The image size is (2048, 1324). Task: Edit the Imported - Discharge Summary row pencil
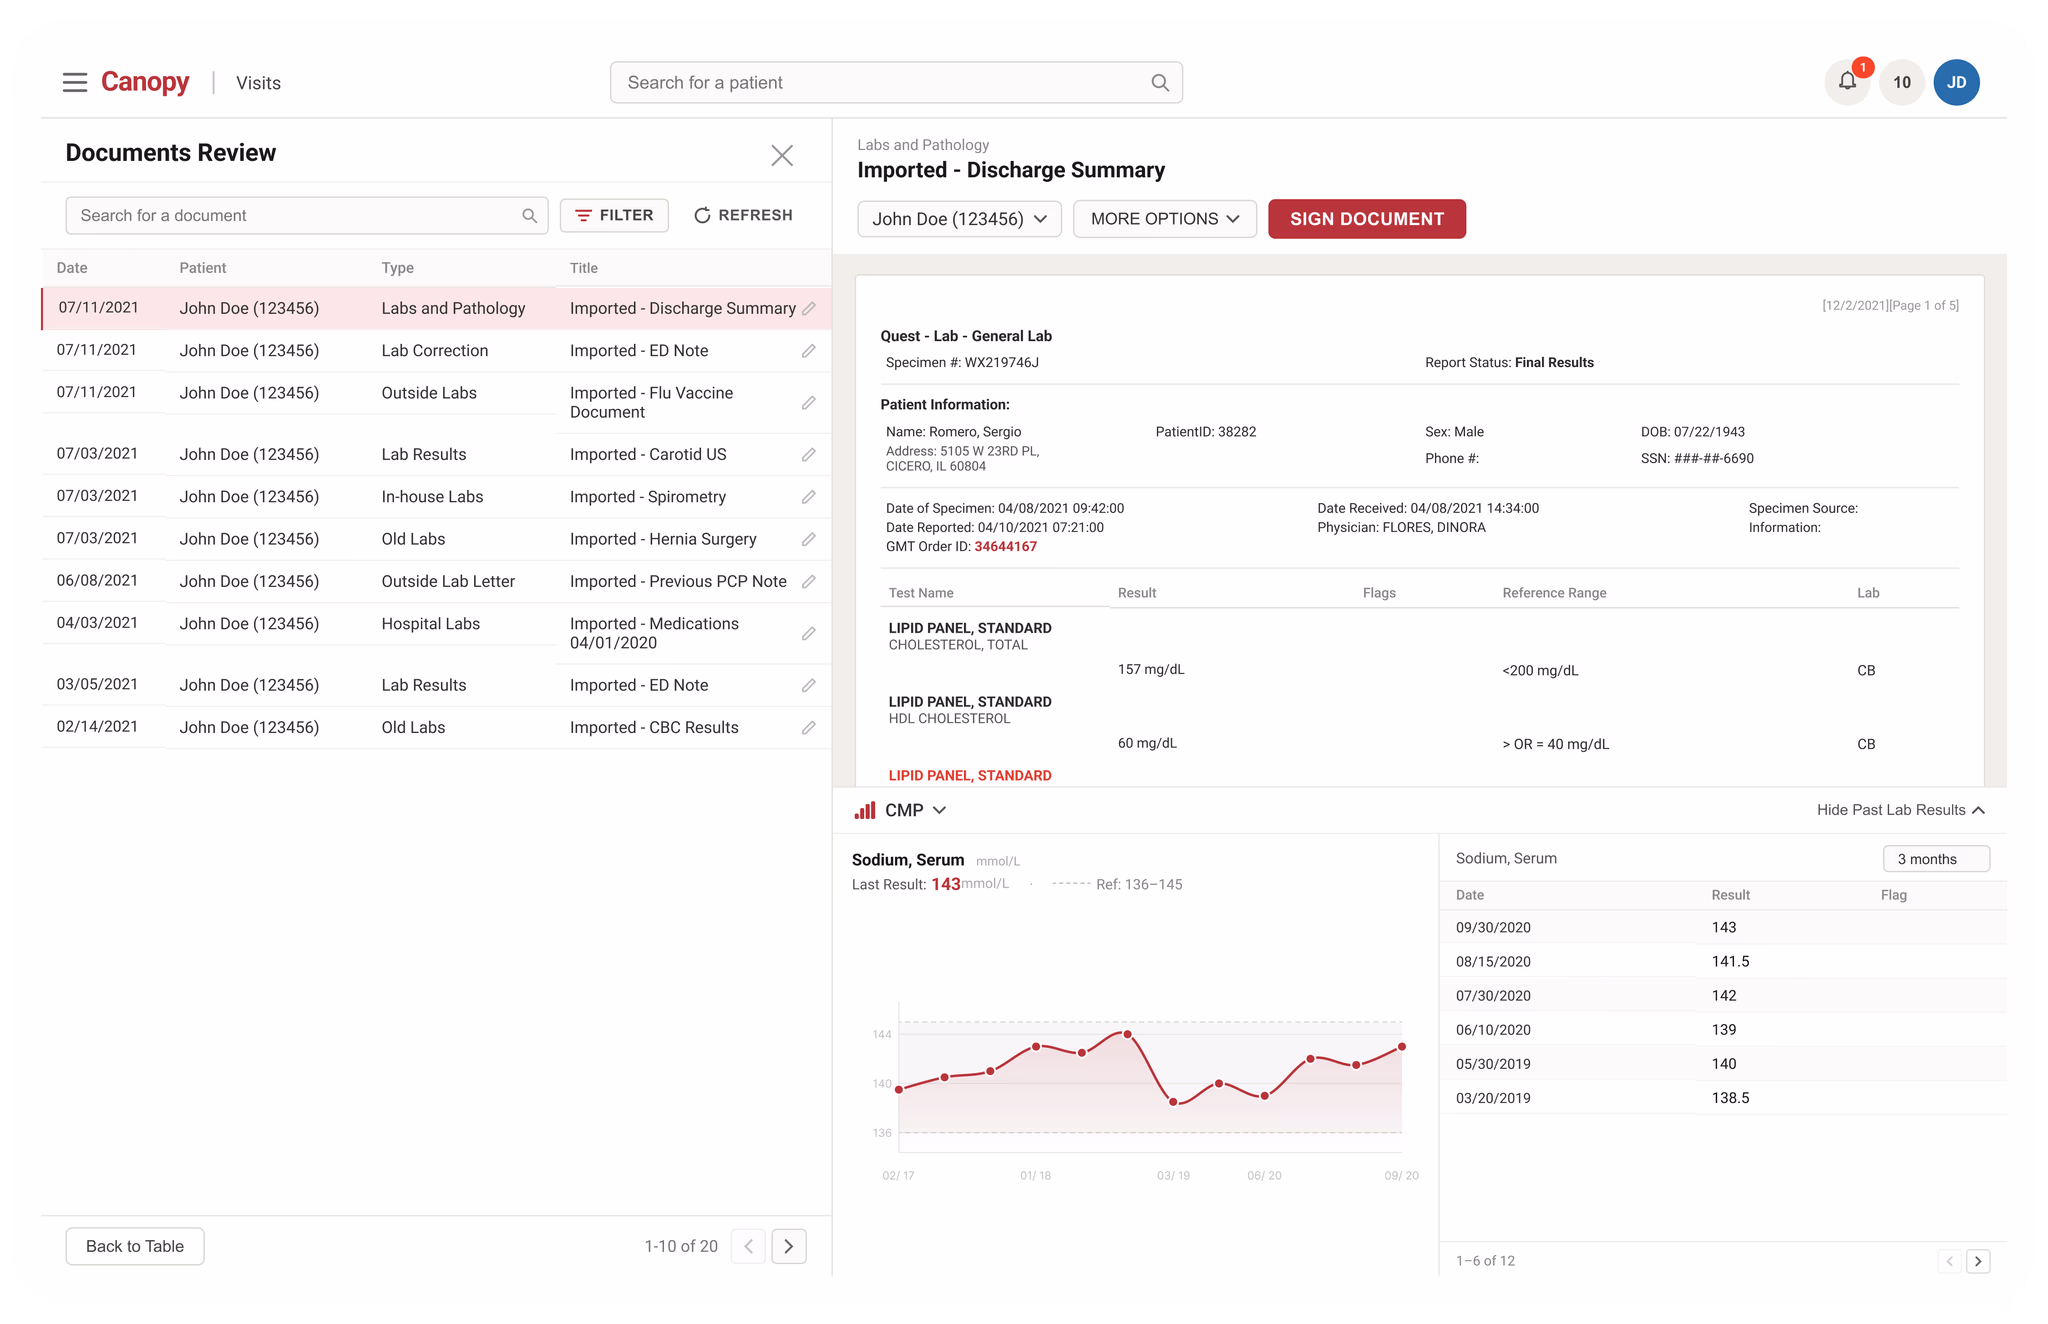point(809,309)
